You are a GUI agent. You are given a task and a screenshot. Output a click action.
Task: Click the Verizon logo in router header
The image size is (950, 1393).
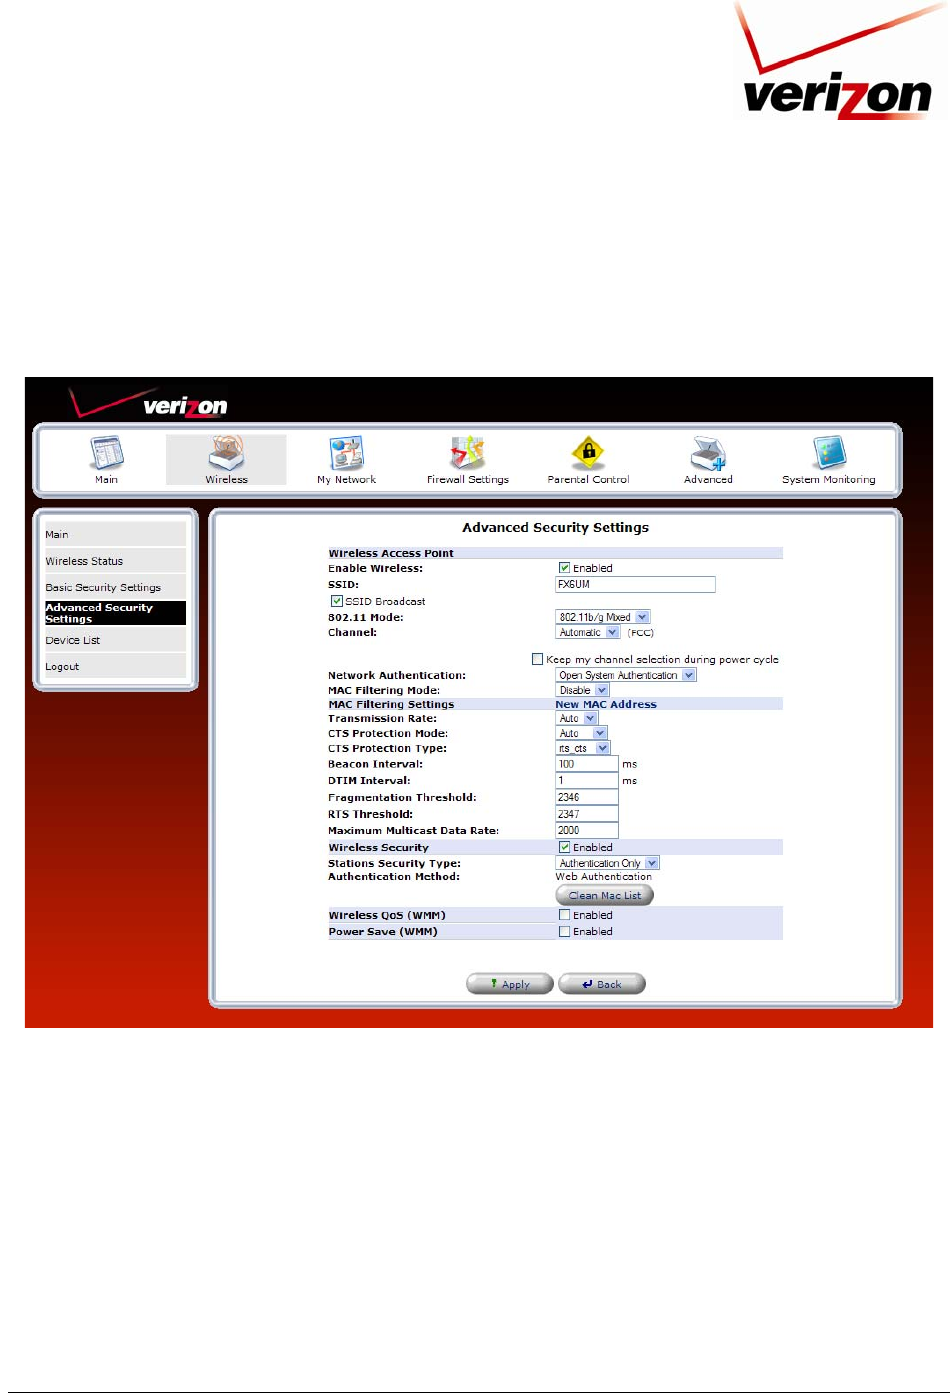click(x=148, y=403)
